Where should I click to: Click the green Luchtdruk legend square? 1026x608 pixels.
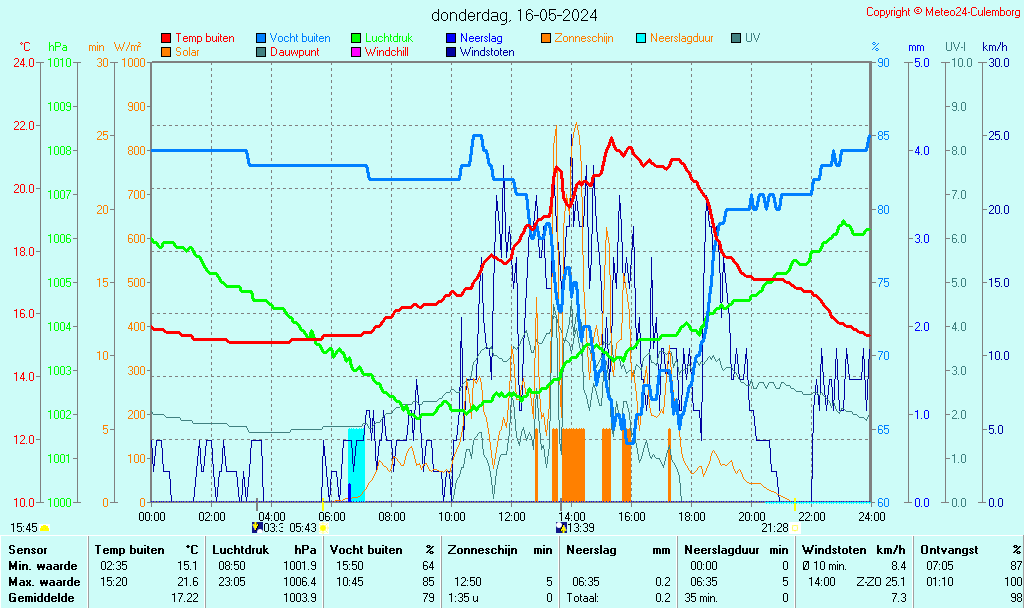(x=356, y=38)
